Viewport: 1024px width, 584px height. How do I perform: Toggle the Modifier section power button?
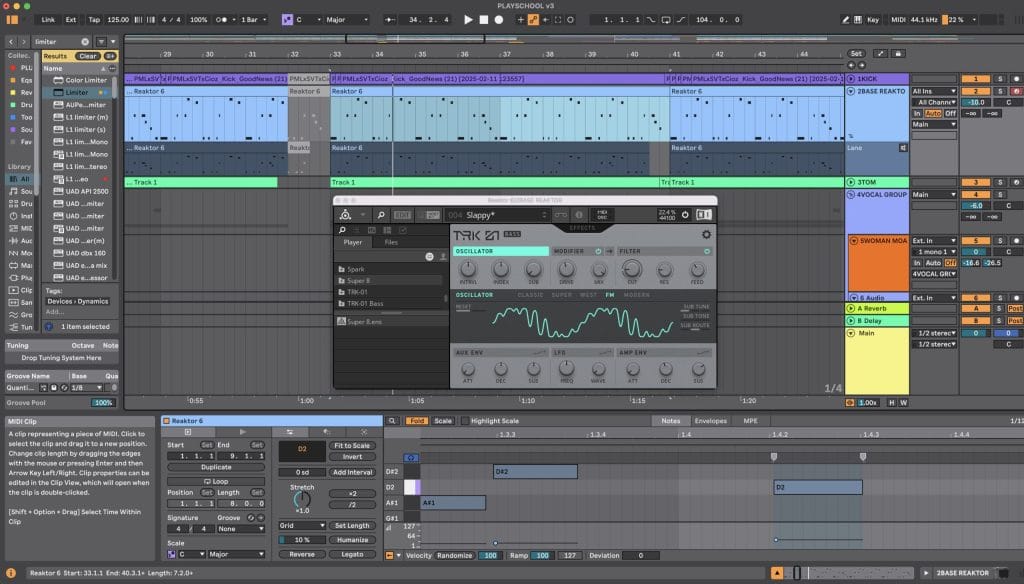tap(599, 251)
